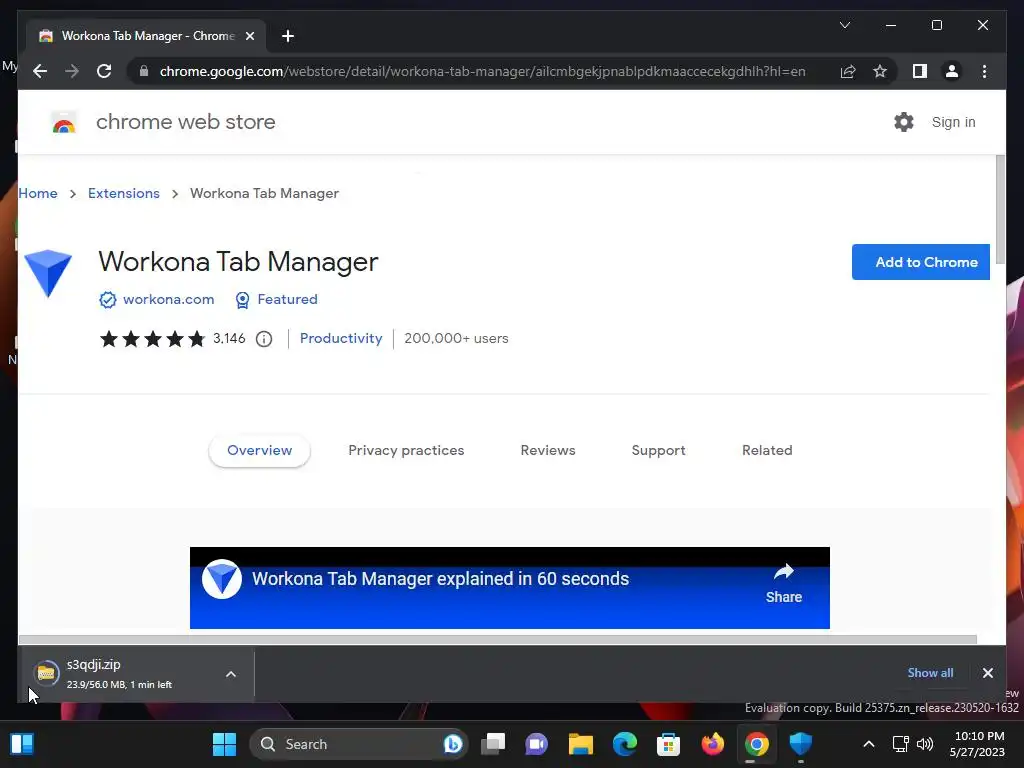The image size is (1024, 768).
Task: Switch to Reviews tab
Action: click(548, 451)
